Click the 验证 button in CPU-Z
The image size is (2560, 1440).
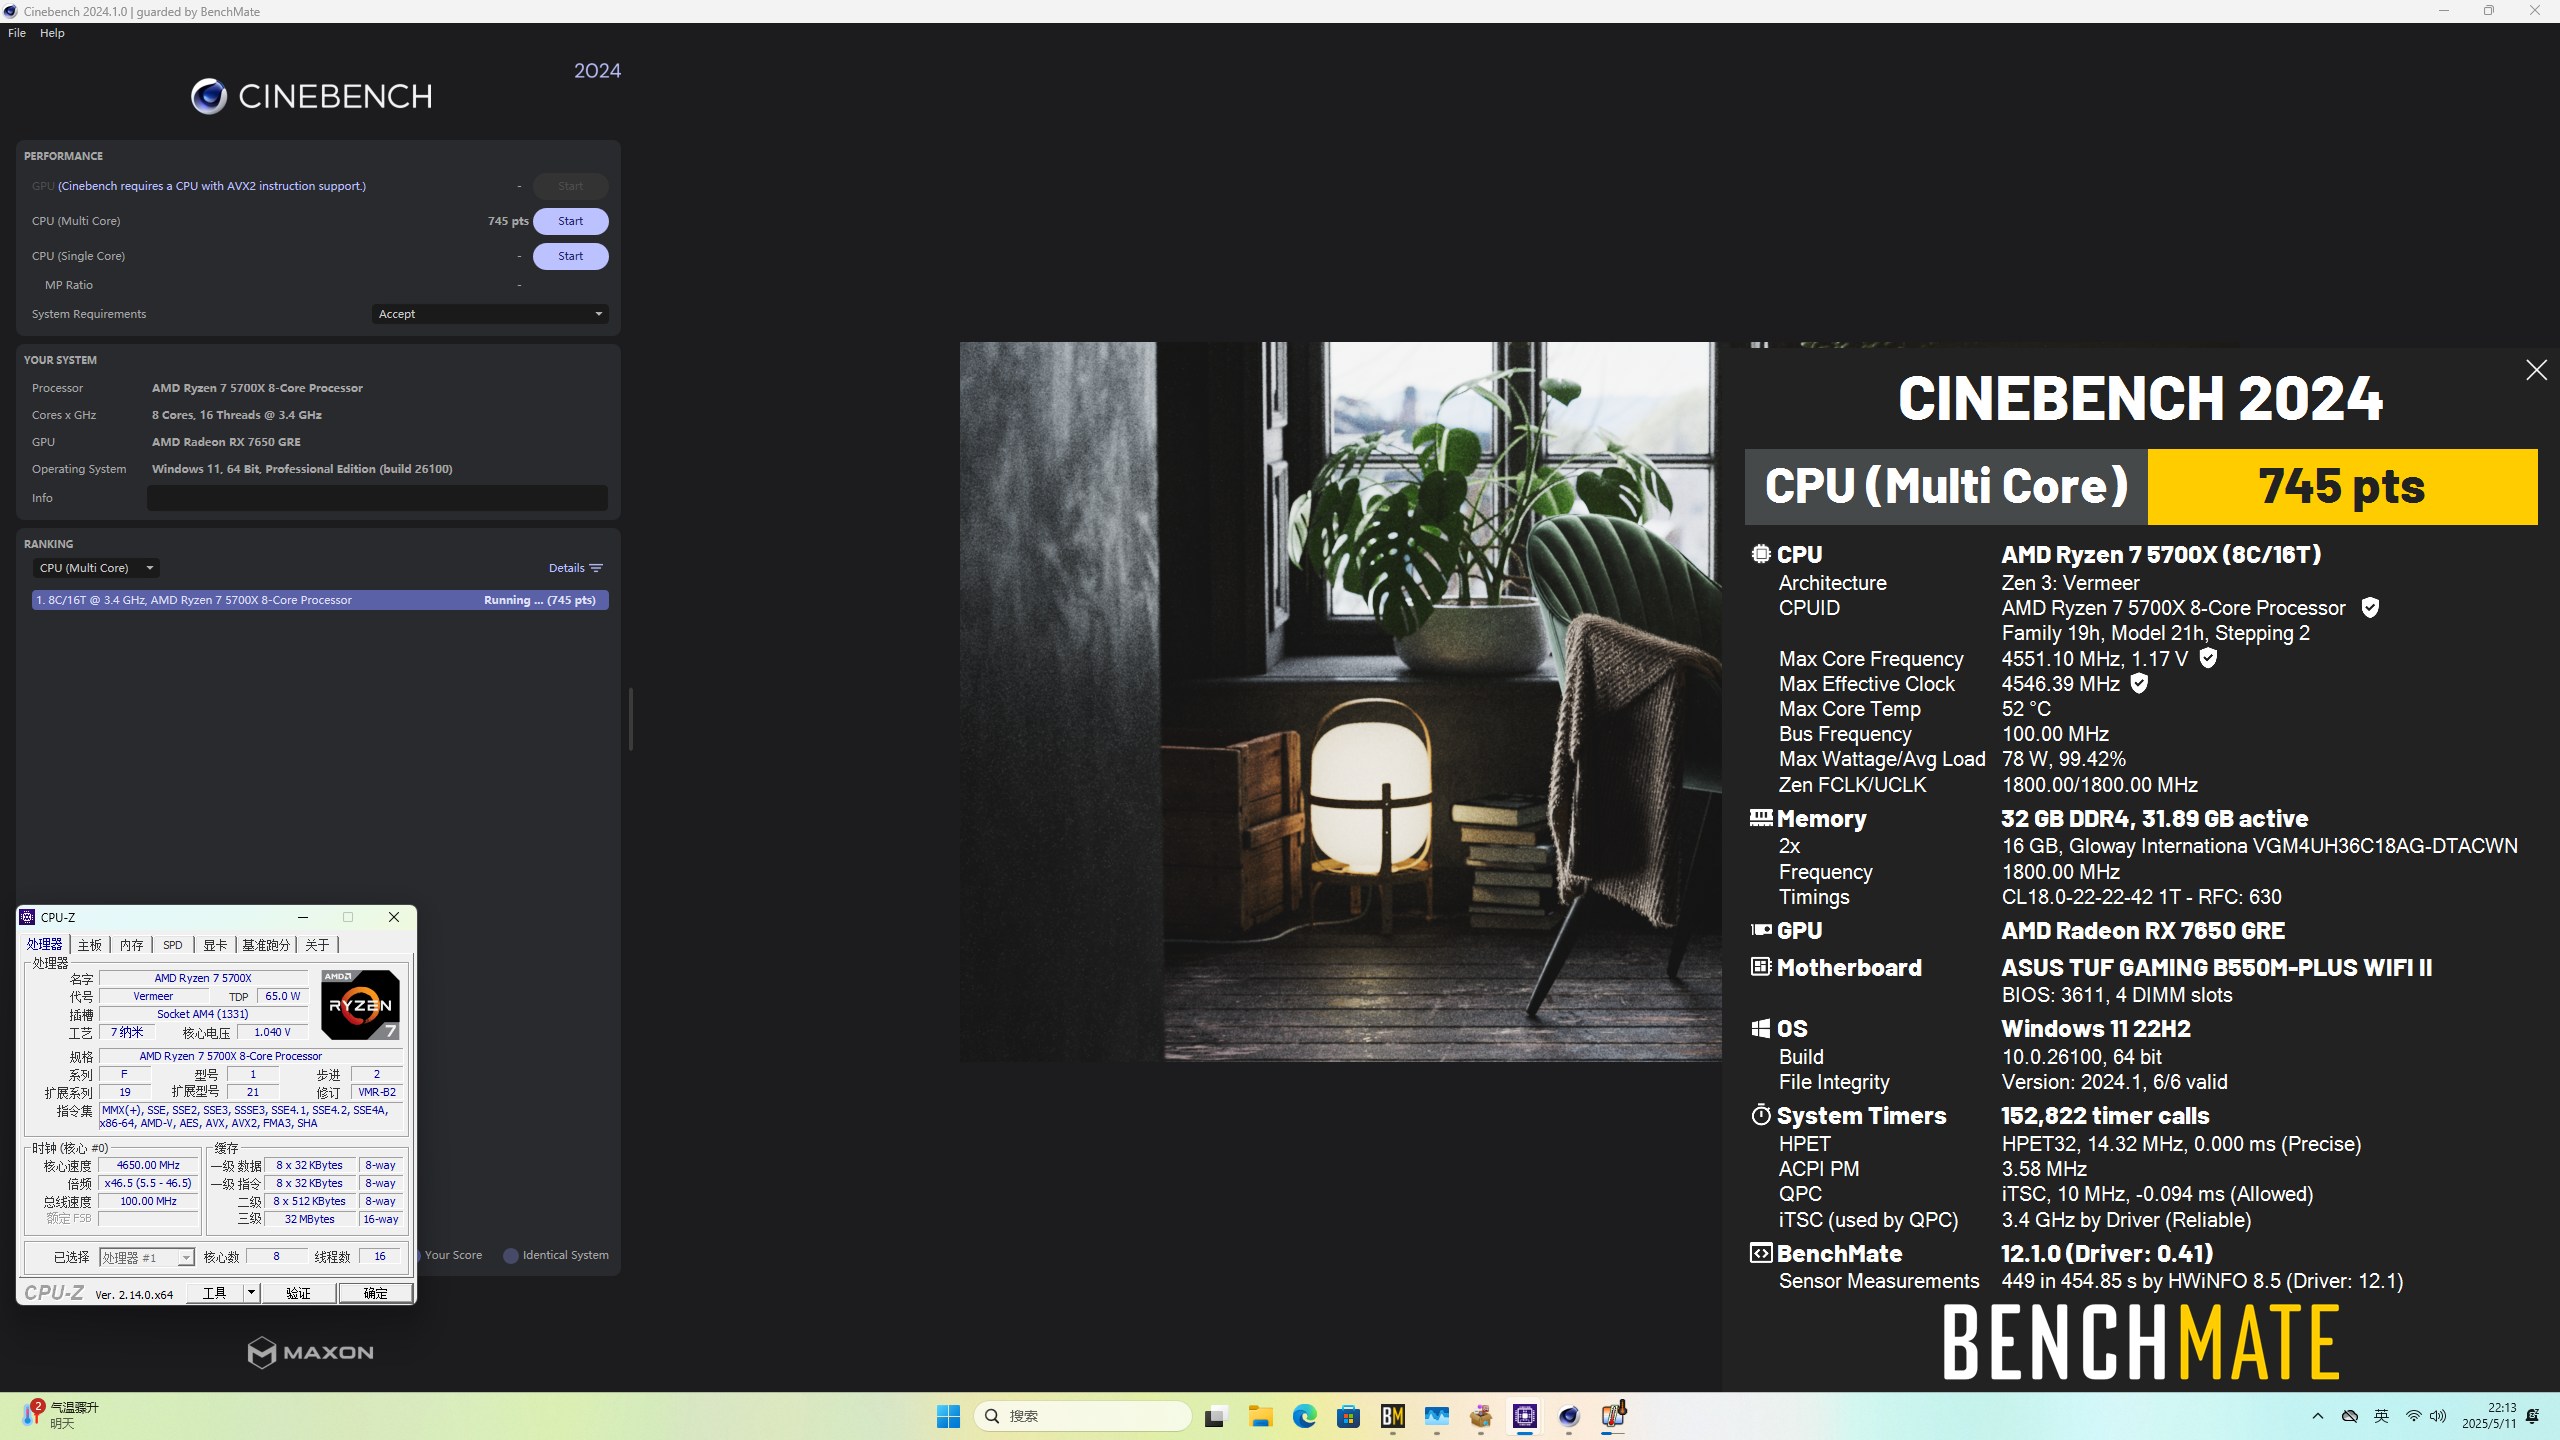(298, 1293)
